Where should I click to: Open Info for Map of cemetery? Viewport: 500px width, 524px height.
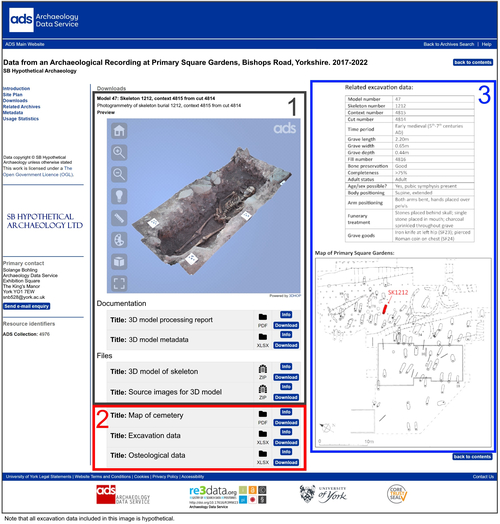(x=286, y=412)
